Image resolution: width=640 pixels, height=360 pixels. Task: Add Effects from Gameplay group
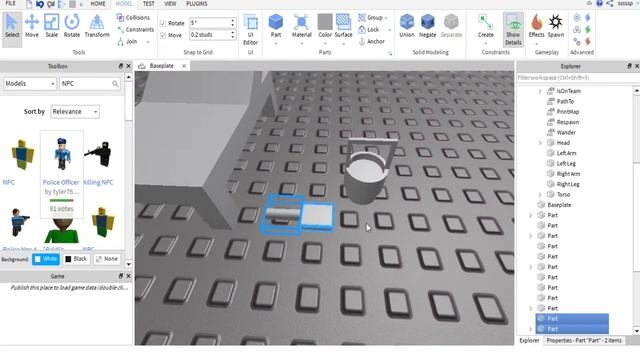coord(536,26)
